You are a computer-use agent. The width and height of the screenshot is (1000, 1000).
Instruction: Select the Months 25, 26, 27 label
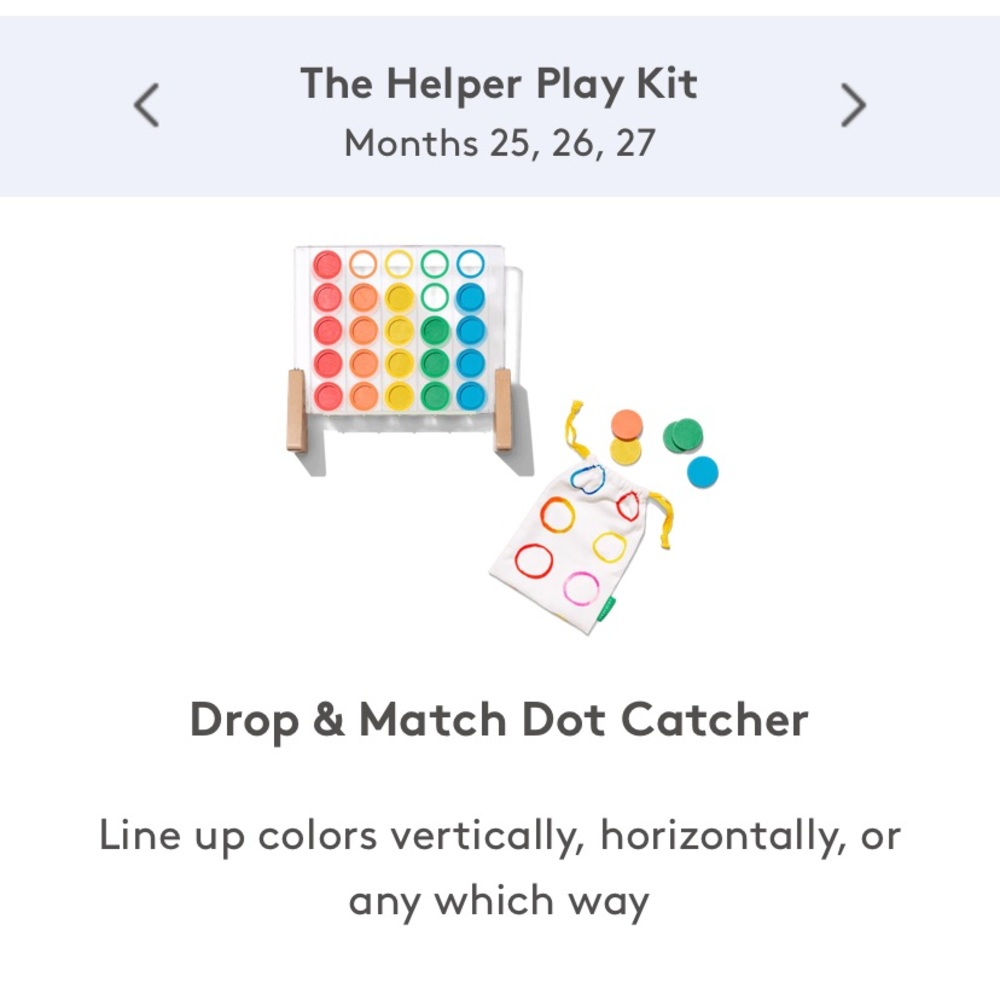coord(500,143)
